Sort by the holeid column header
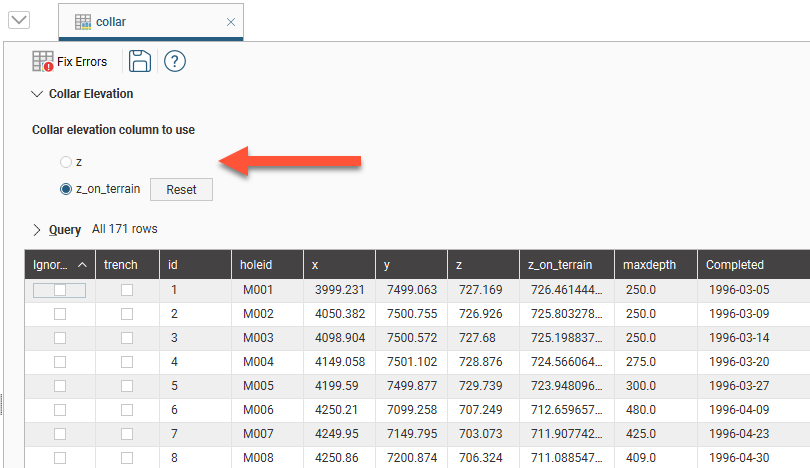This screenshot has height=468, width=810. (x=256, y=265)
